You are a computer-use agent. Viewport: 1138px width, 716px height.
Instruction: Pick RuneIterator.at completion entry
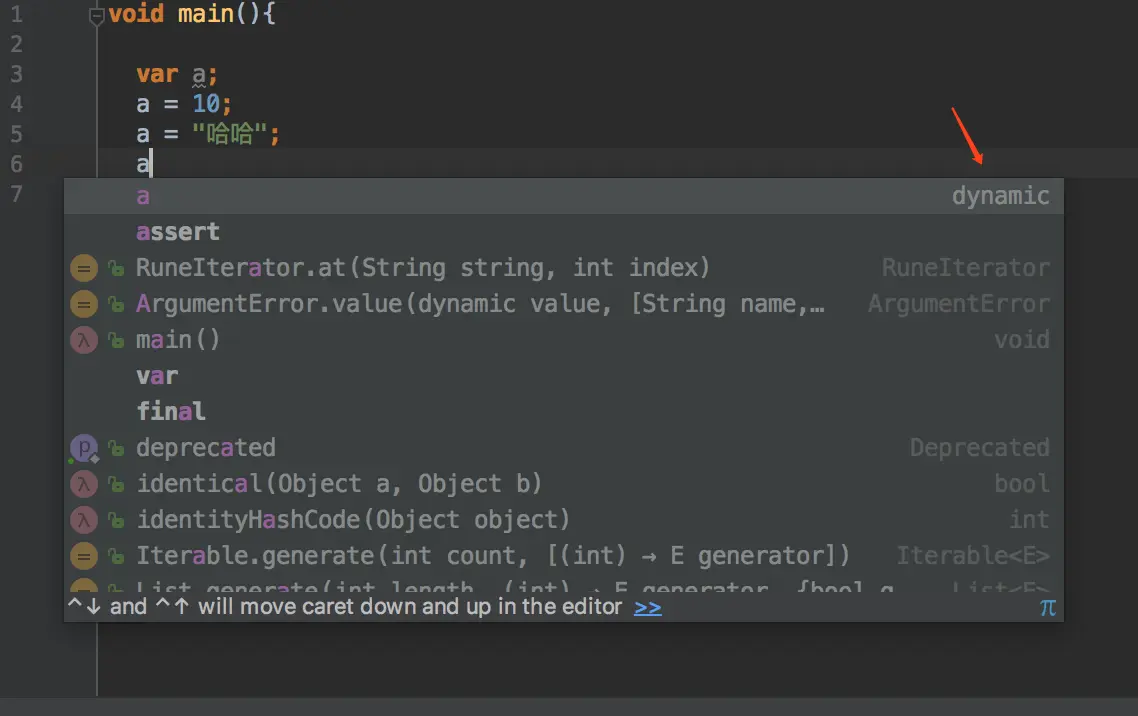coord(564,268)
